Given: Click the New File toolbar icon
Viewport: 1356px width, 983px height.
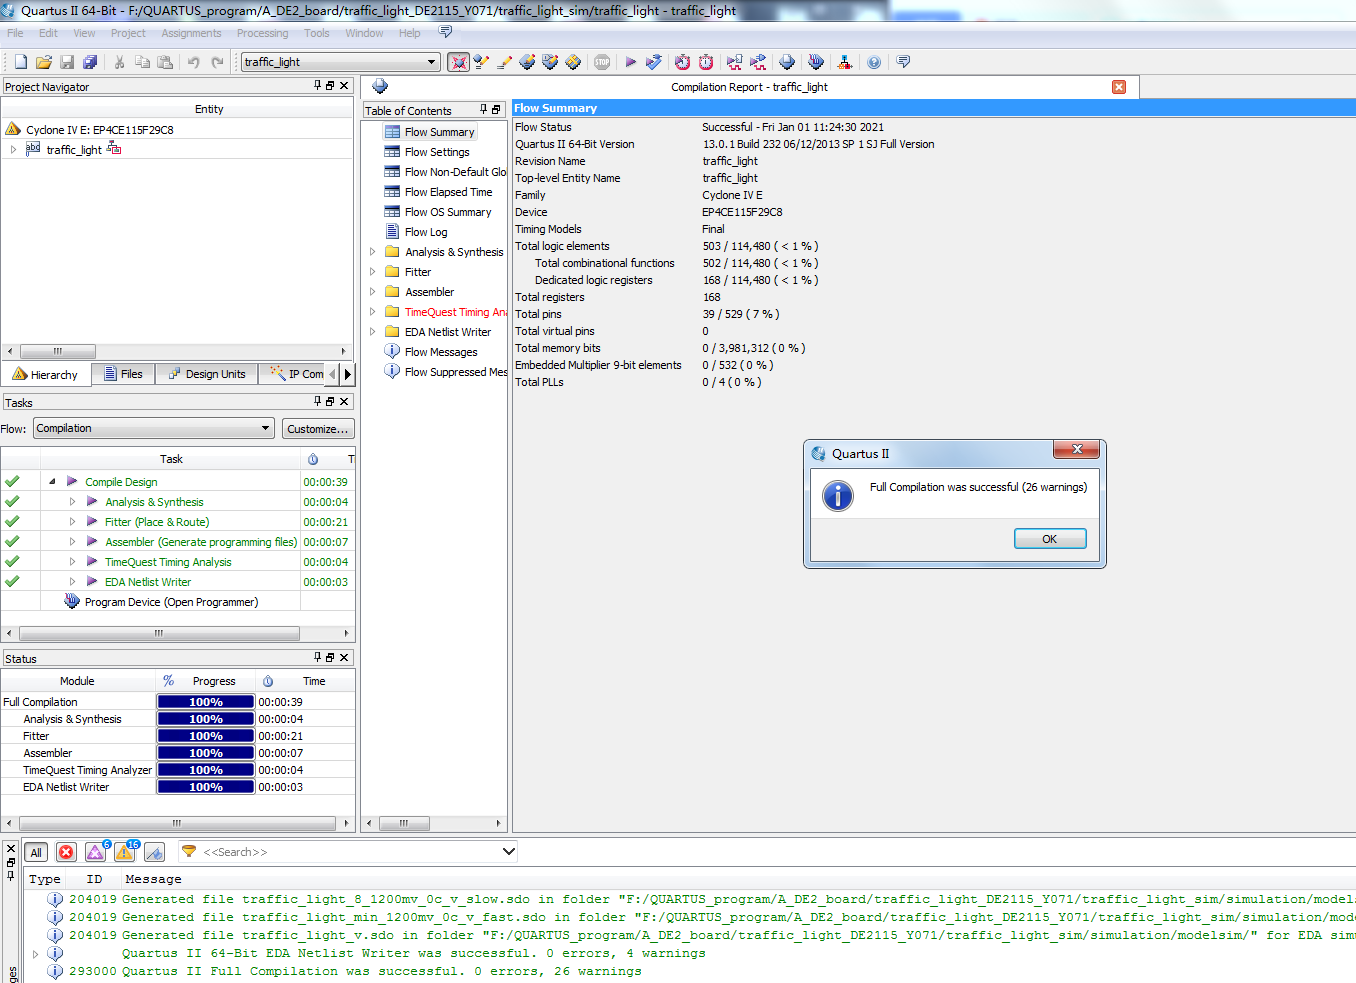Looking at the screenshot, I should coord(20,62).
